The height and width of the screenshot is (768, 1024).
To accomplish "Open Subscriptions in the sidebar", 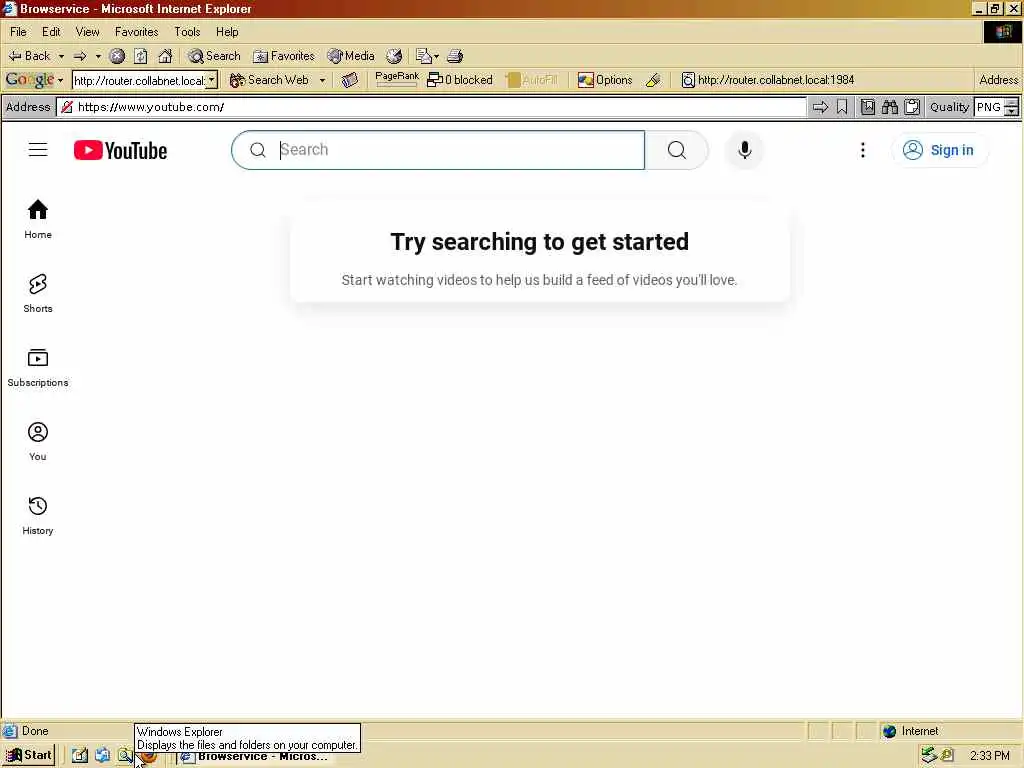I will pyautogui.click(x=38, y=368).
